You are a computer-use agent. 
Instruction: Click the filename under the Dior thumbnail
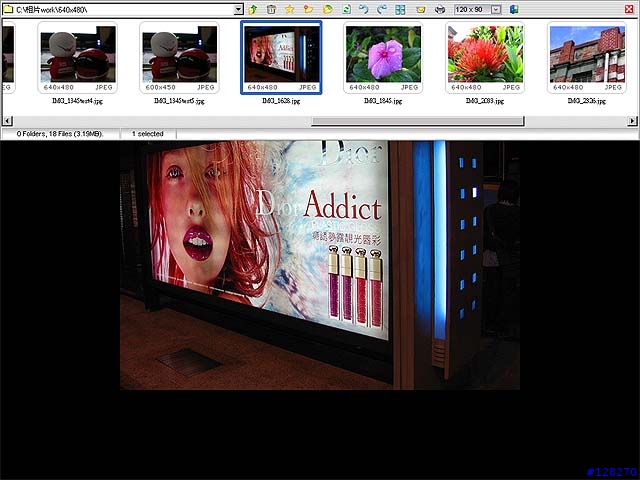pyautogui.click(x=281, y=101)
